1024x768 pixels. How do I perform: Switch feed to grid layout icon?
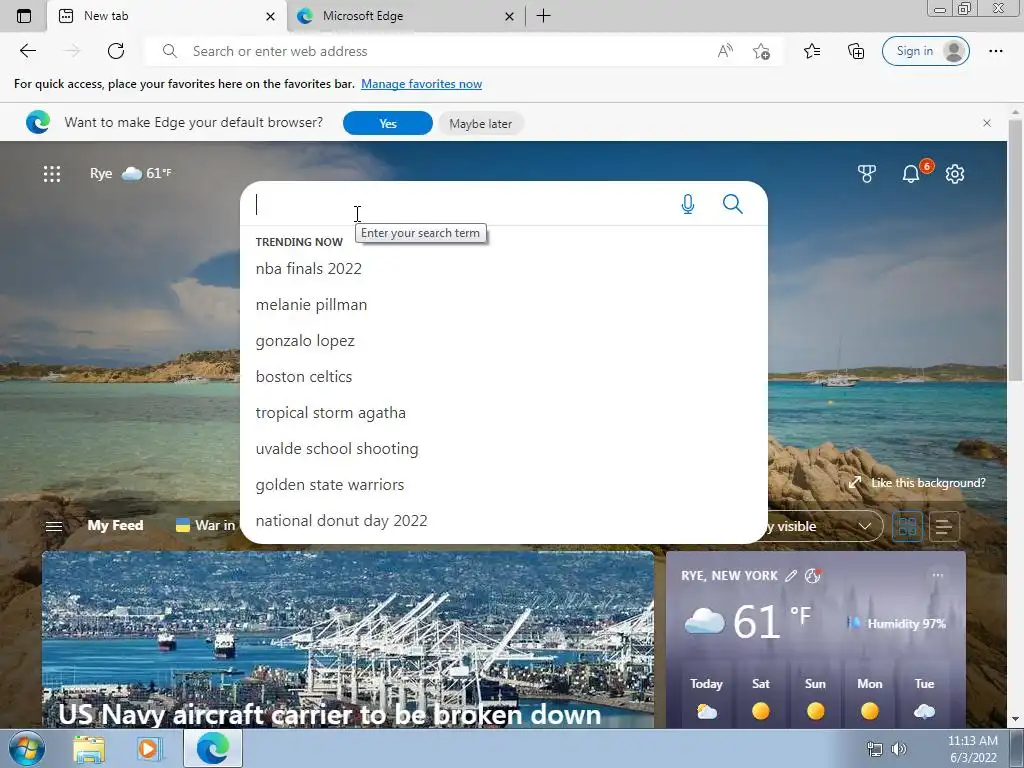click(907, 526)
